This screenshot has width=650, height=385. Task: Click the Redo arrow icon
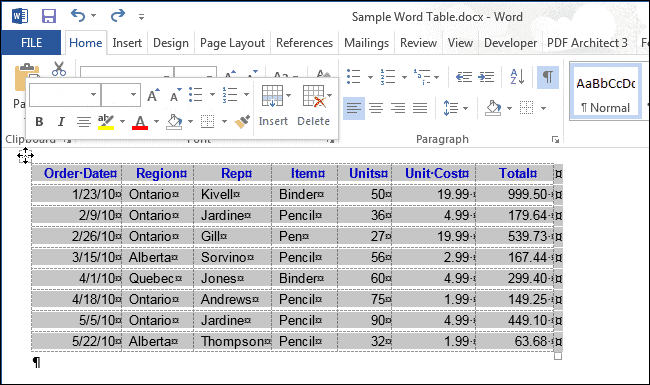pos(118,15)
